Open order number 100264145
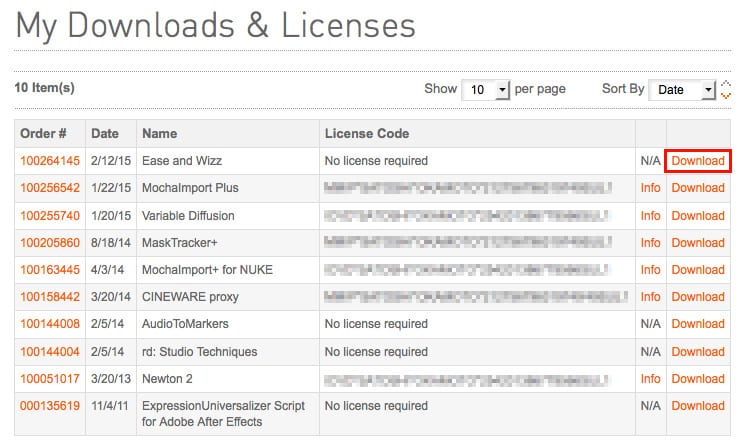 point(50,161)
